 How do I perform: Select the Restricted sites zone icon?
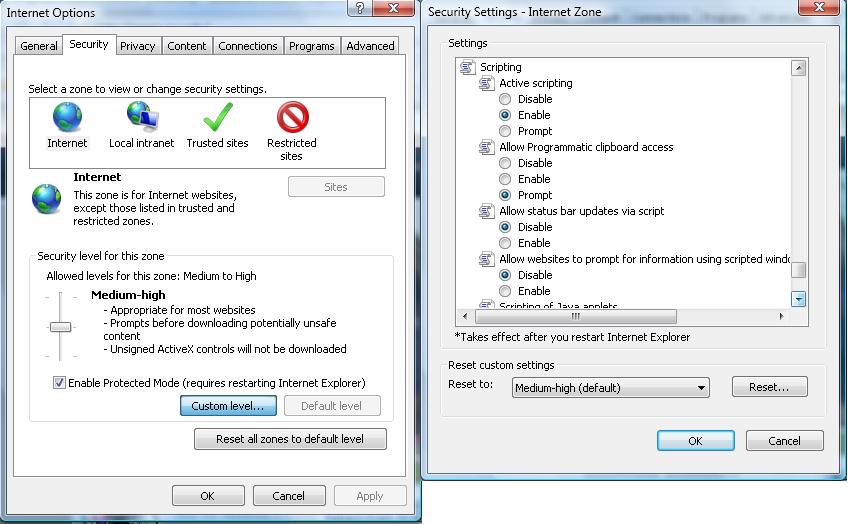pos(293,116)
